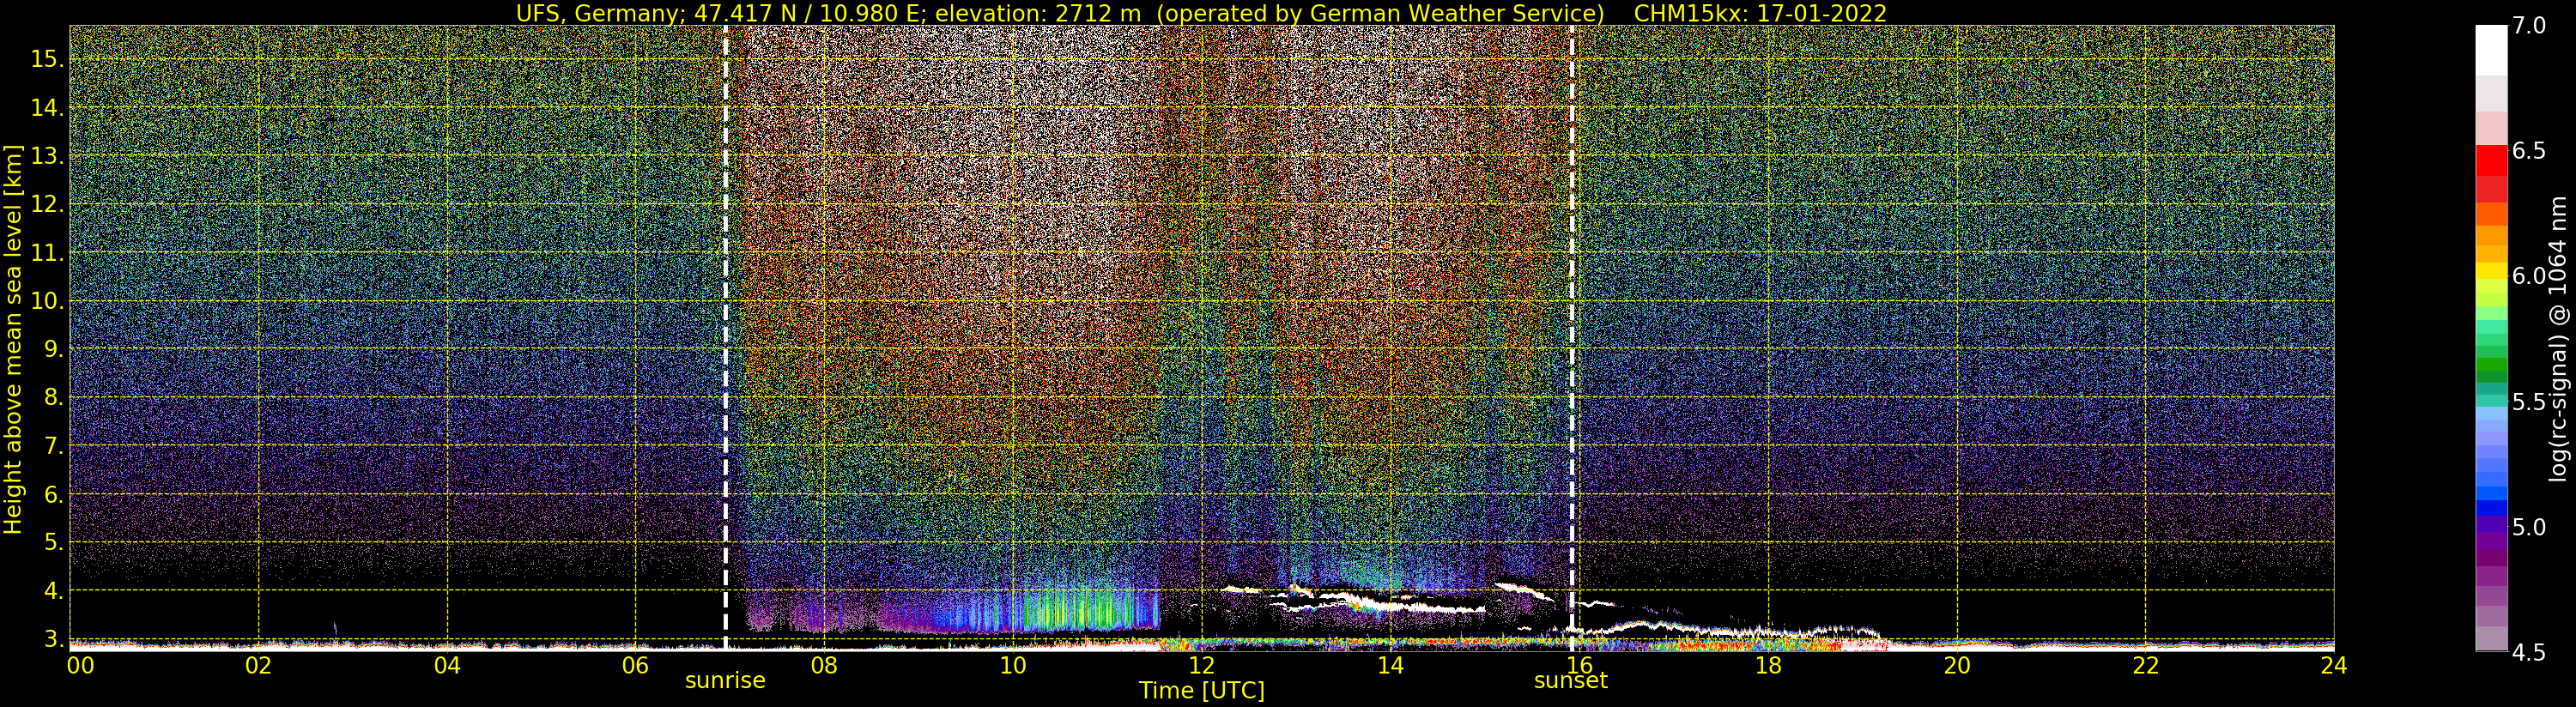Click the height axis tick '15.'

pyautogui.click(x=47, y=59)
